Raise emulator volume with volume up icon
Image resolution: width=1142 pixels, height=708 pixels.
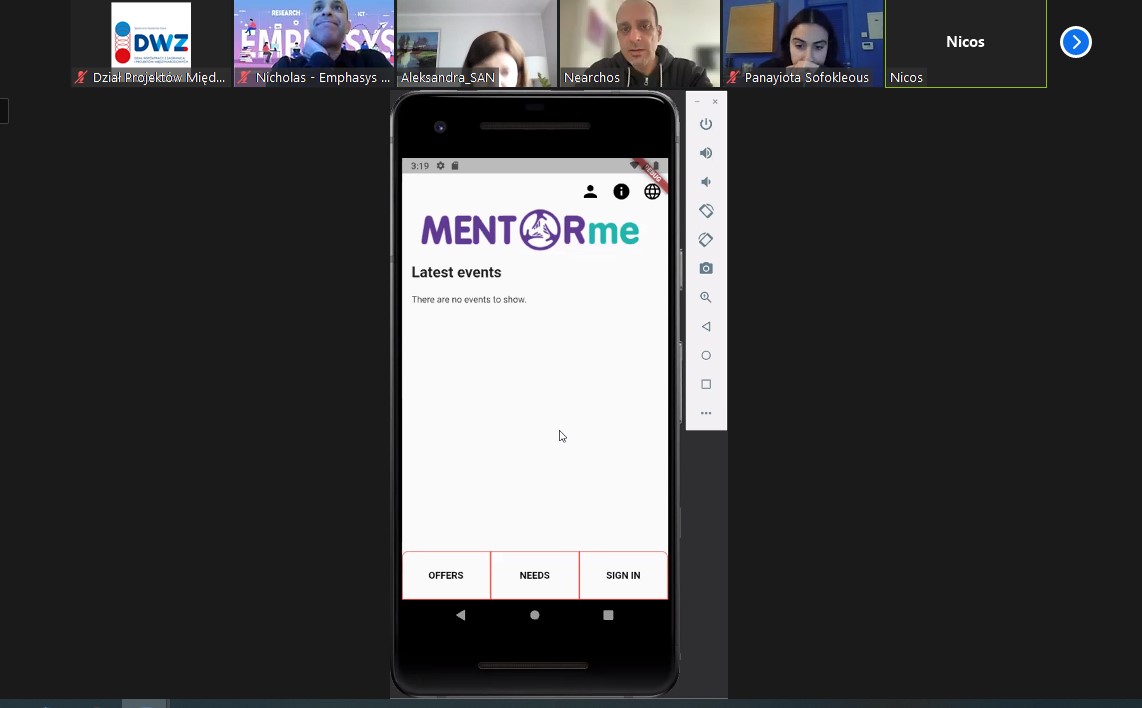706,153
